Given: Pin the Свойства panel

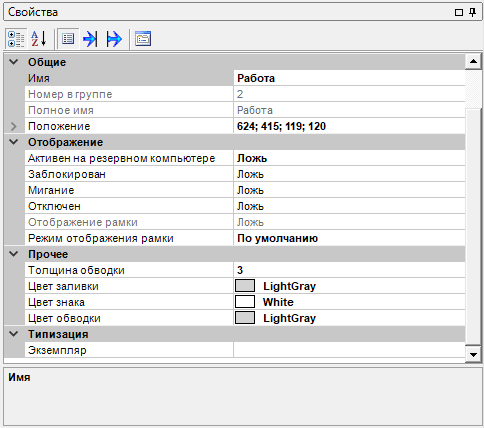Looking at the screenshot, I should click(x=472, y=12).
